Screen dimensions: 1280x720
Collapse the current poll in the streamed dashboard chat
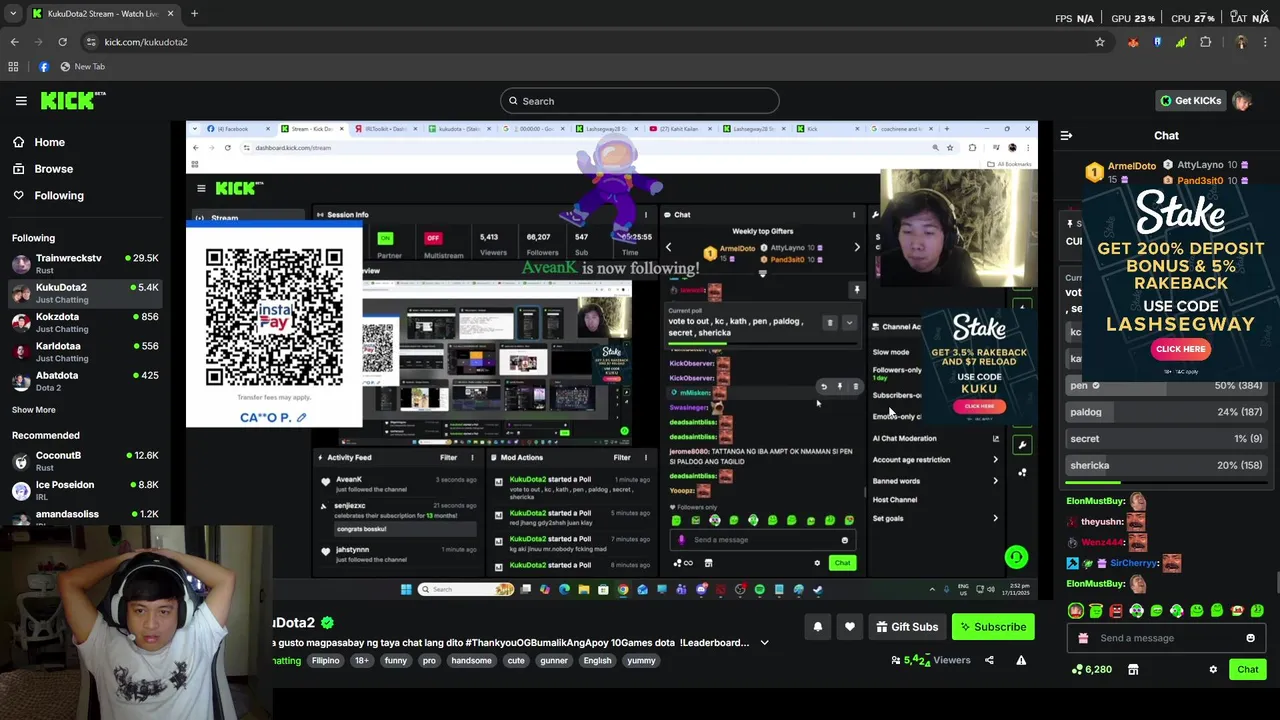point(849,323)
